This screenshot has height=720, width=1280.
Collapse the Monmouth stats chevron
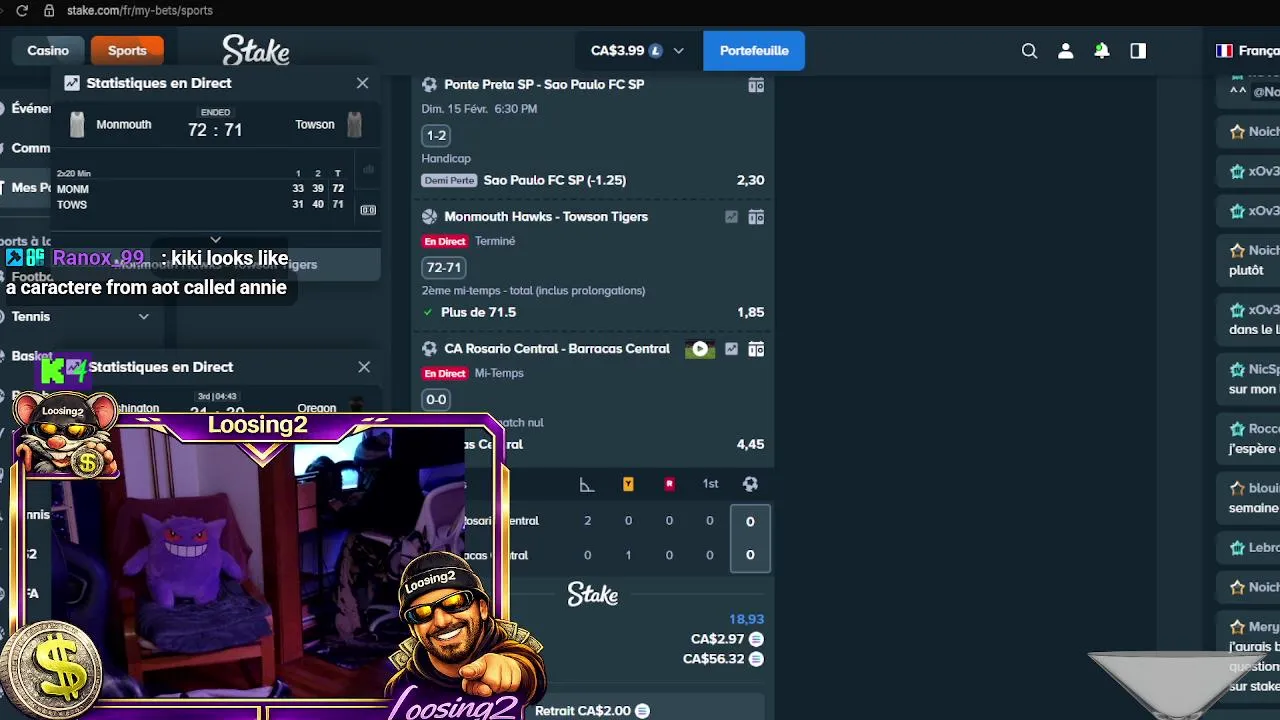215,240
